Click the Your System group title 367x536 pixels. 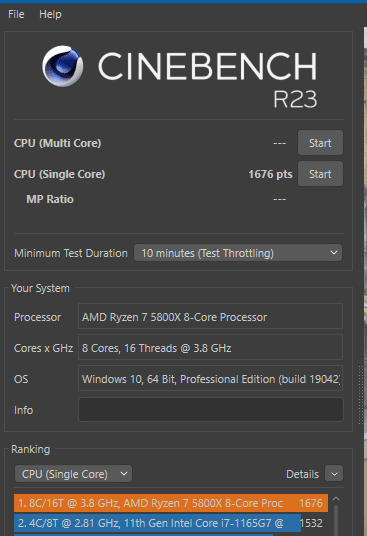[40, 288]
